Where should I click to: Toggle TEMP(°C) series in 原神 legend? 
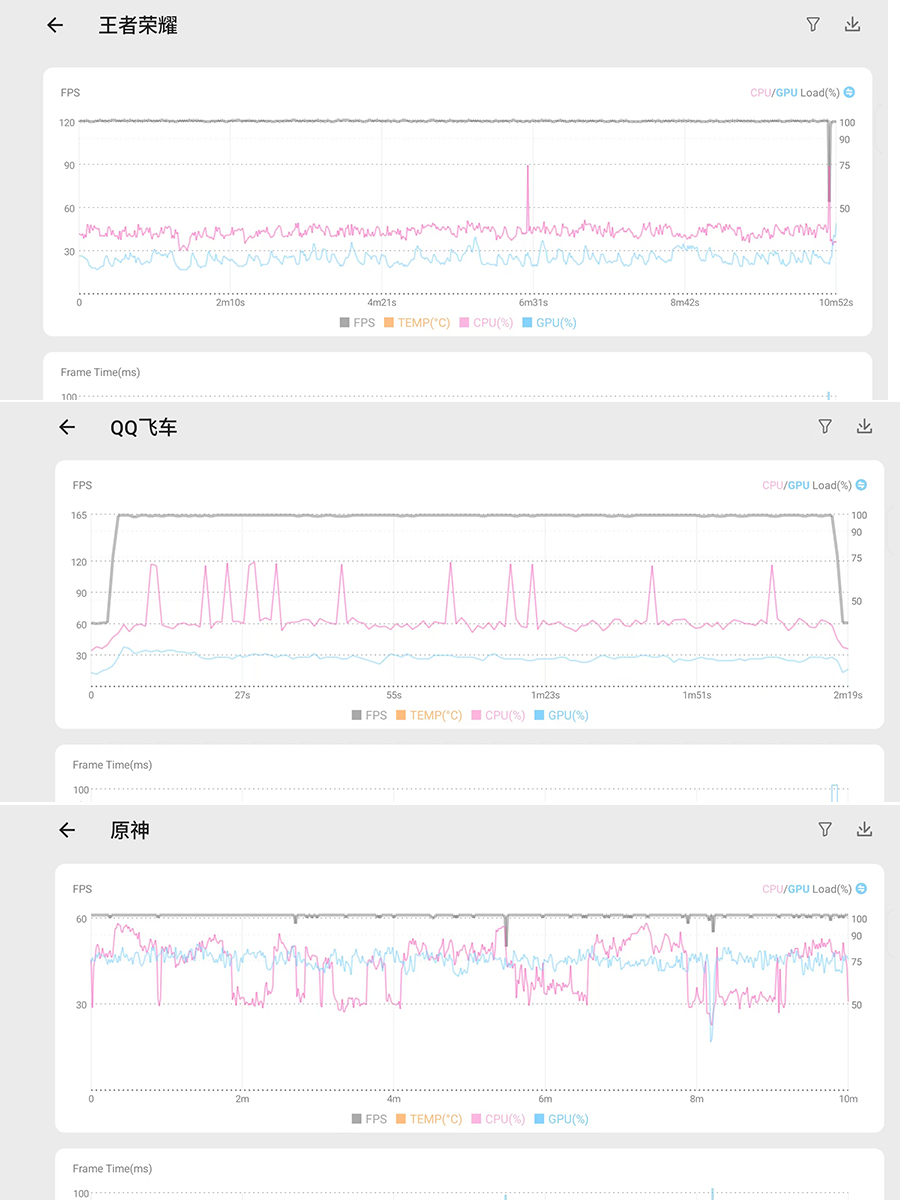(x=430, y=1119)
